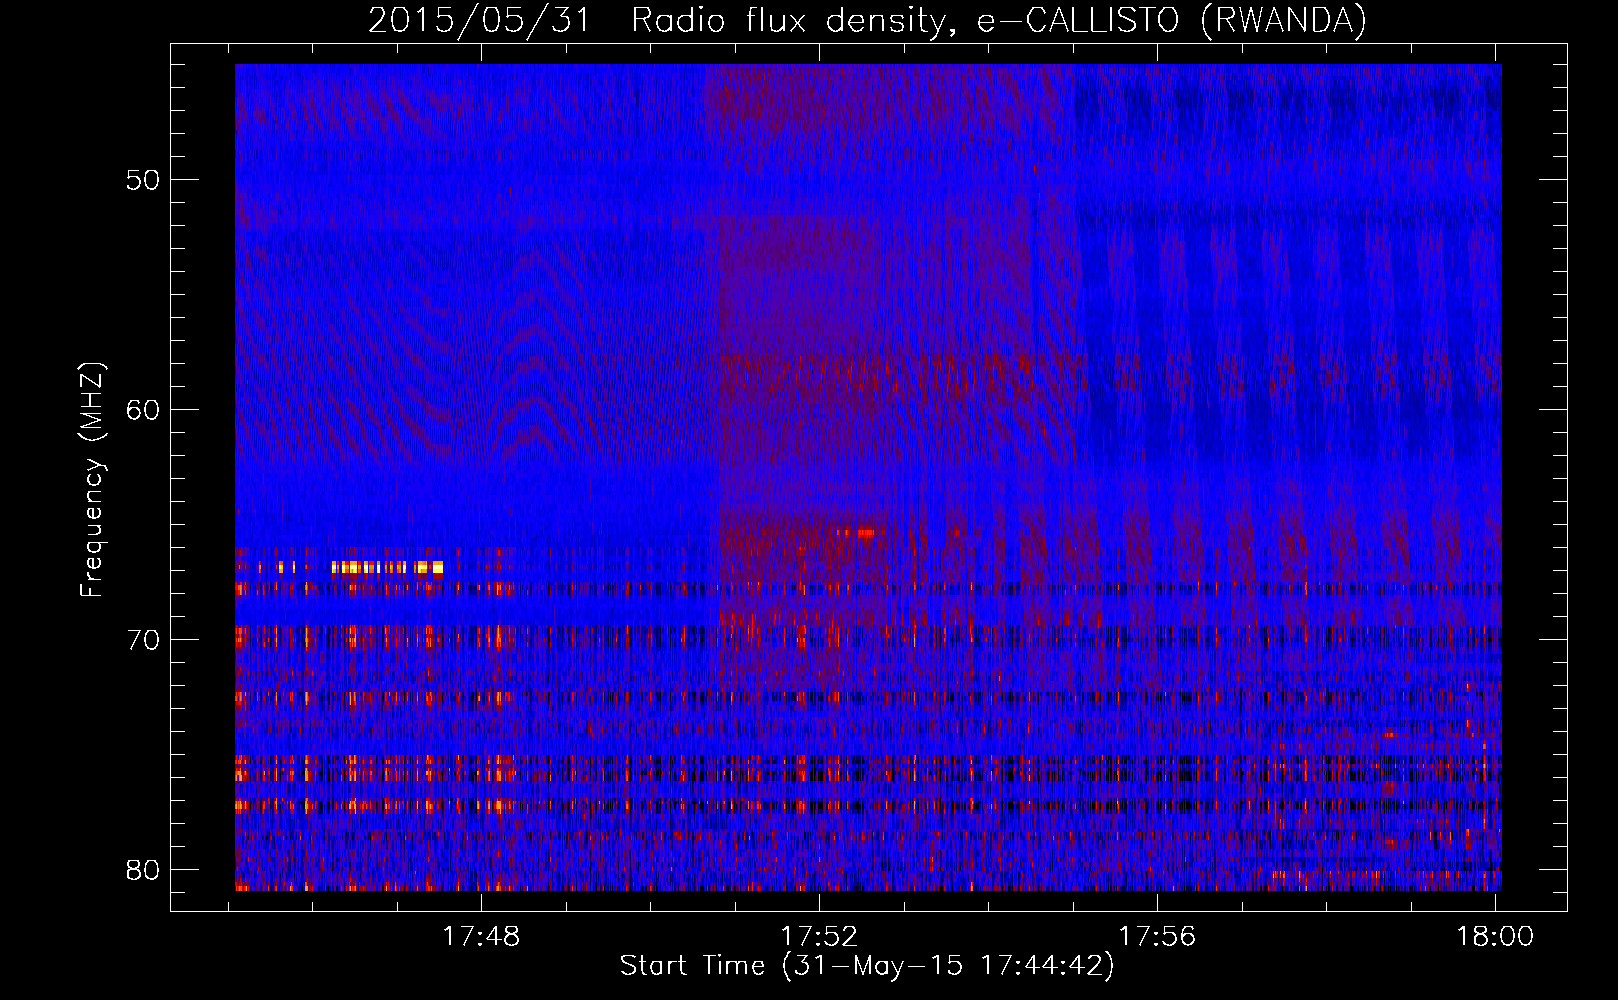
Task: Click the 17:56 time tick label
Action: (1157, 936)
